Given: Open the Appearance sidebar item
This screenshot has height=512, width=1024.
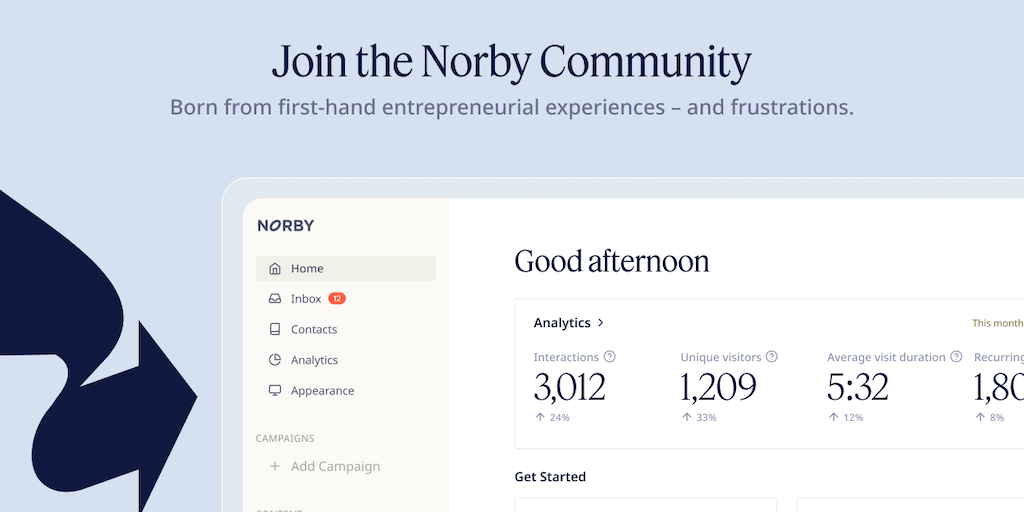Looking at the screenshot, I should tap(322, 391).
